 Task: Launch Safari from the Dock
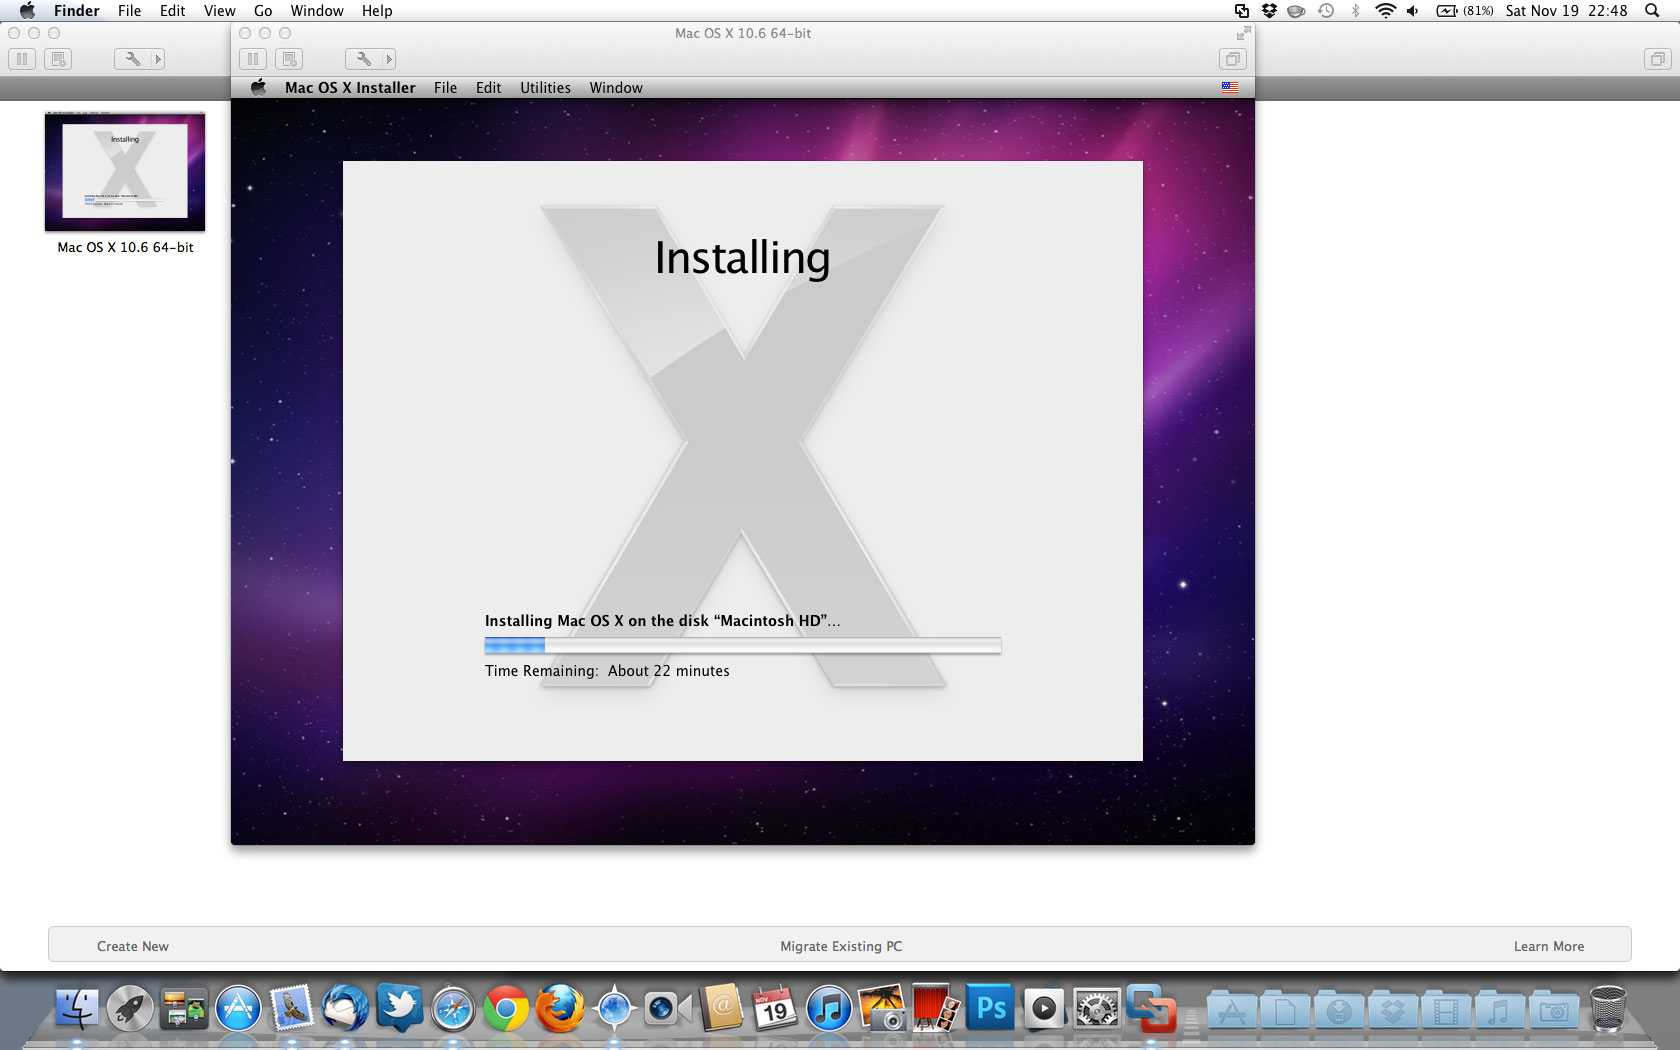pyautogui.click(x=453, y=1008)
